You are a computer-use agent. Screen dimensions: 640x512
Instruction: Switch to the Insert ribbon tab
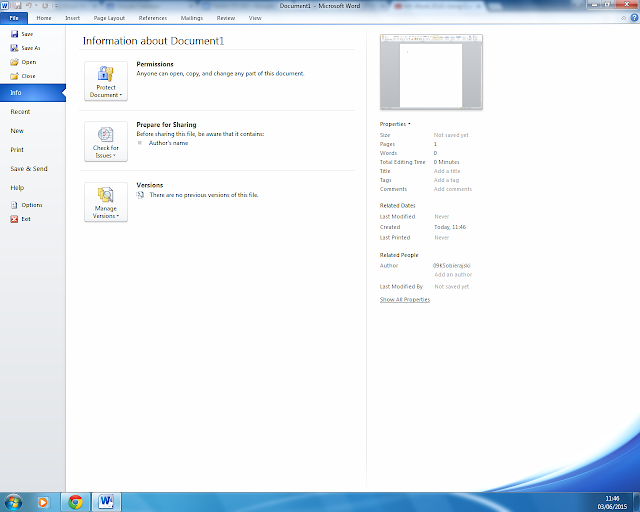pyautogui.click(x=73, y=18)
